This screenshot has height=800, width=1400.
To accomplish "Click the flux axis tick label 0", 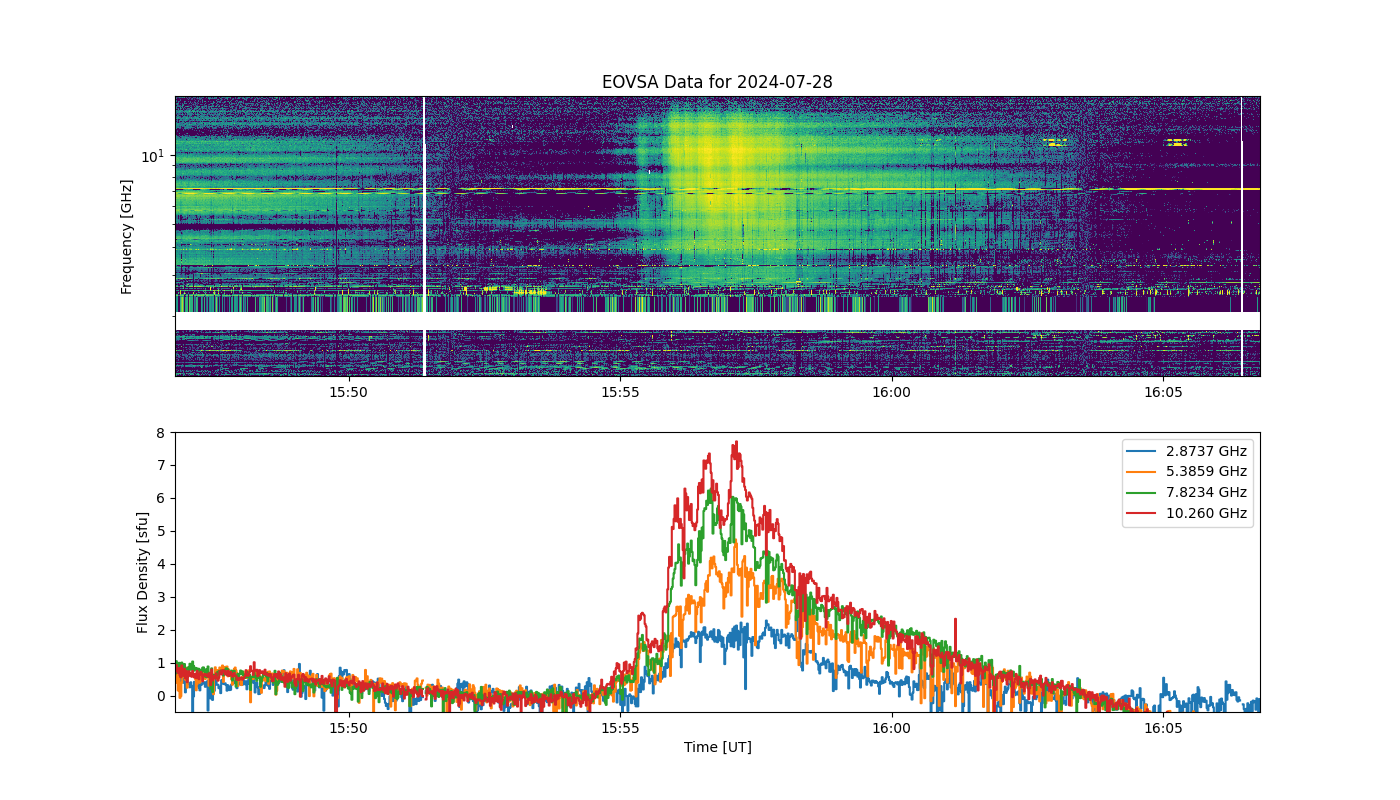I will (x=160, y=696).
